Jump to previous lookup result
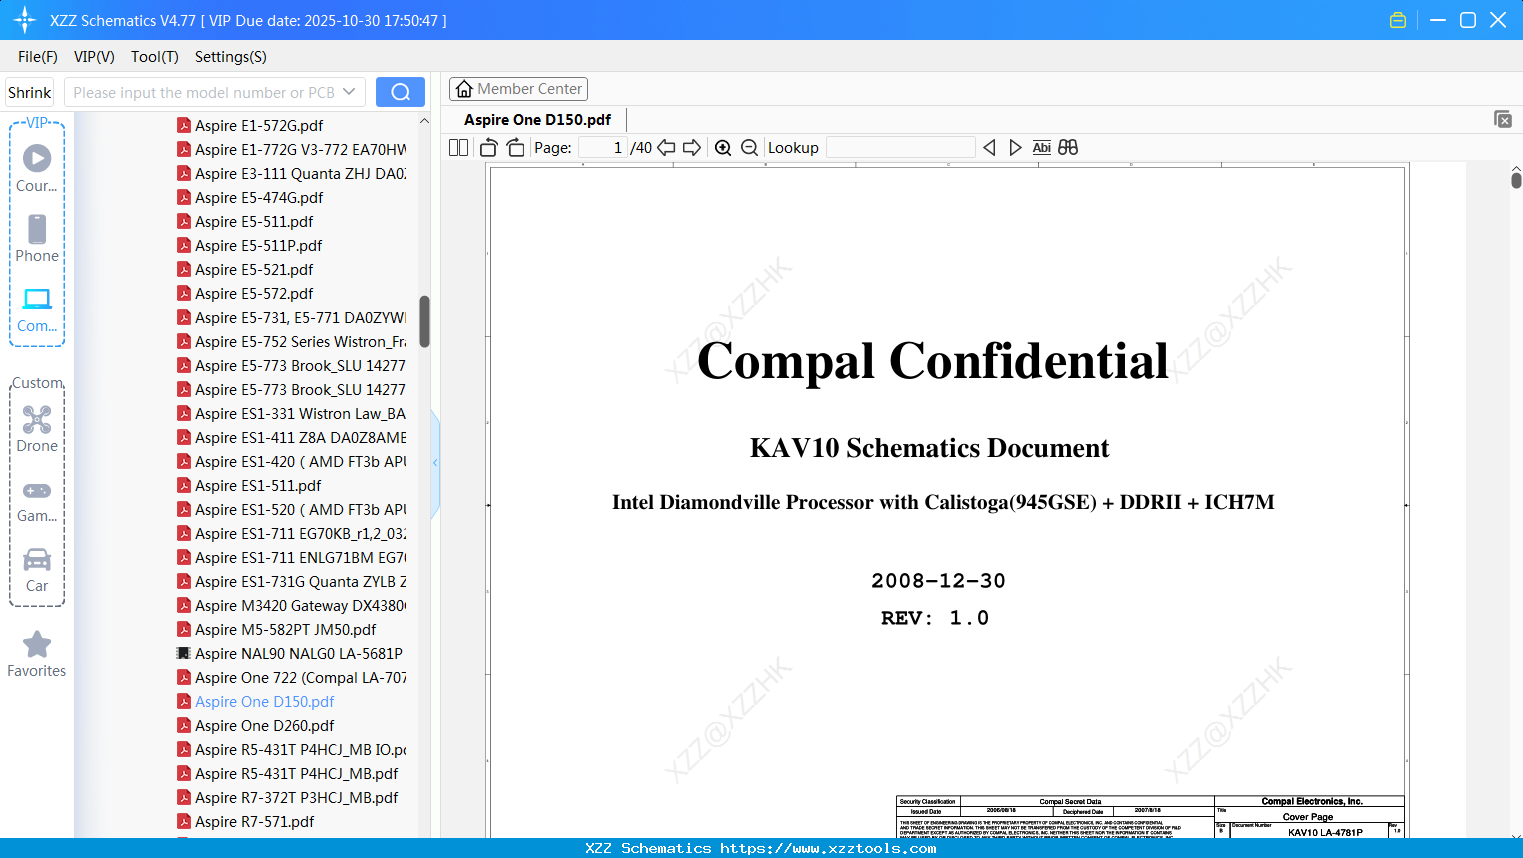1523x858 pixels. coord(989,148)
